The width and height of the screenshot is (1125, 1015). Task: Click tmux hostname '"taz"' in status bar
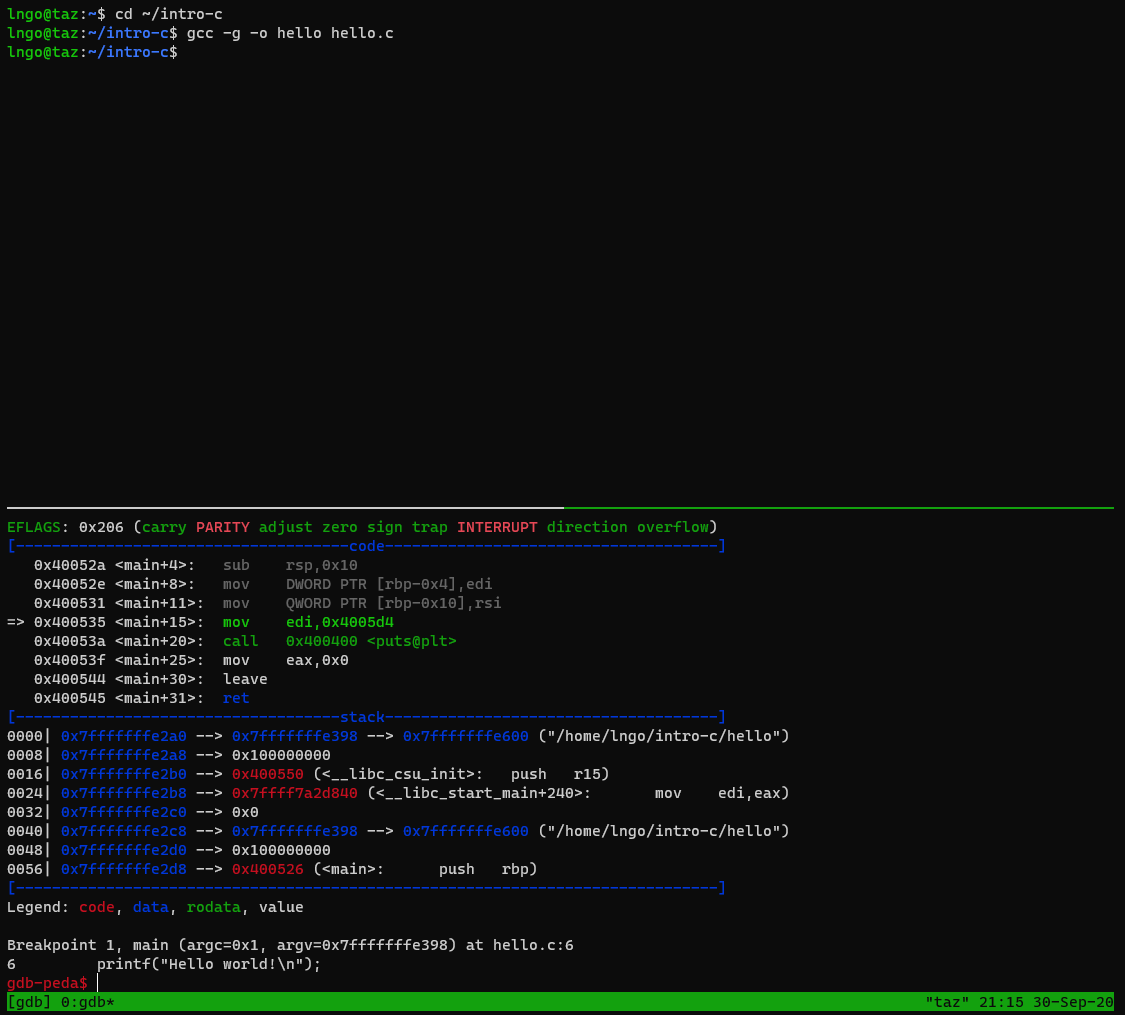[x=947, y=1002]
